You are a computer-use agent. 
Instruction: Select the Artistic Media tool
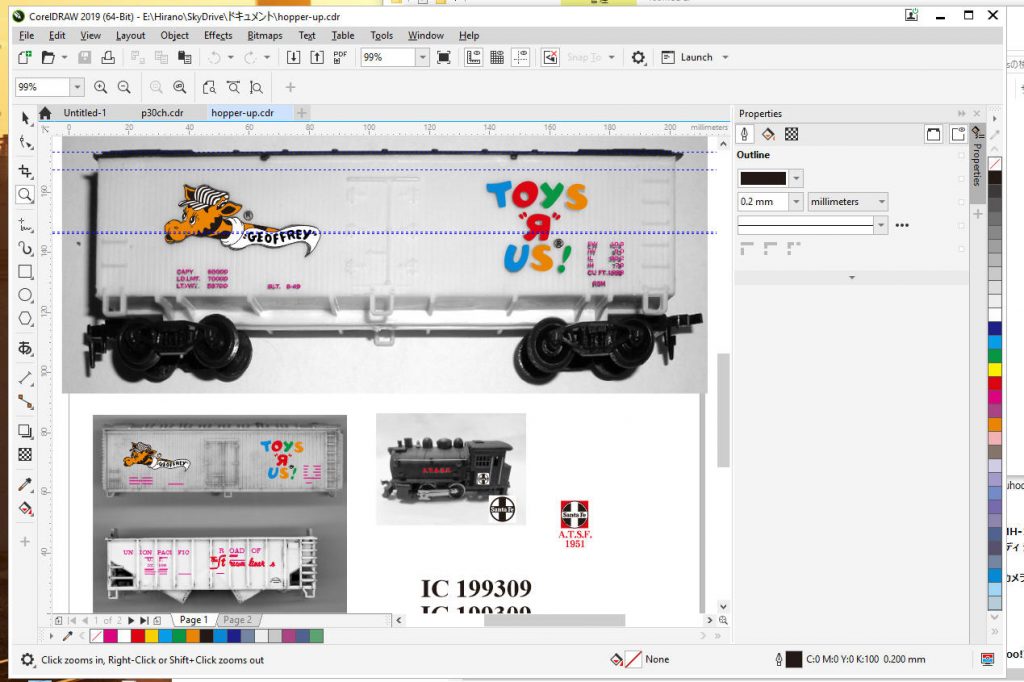pos(25,248)
